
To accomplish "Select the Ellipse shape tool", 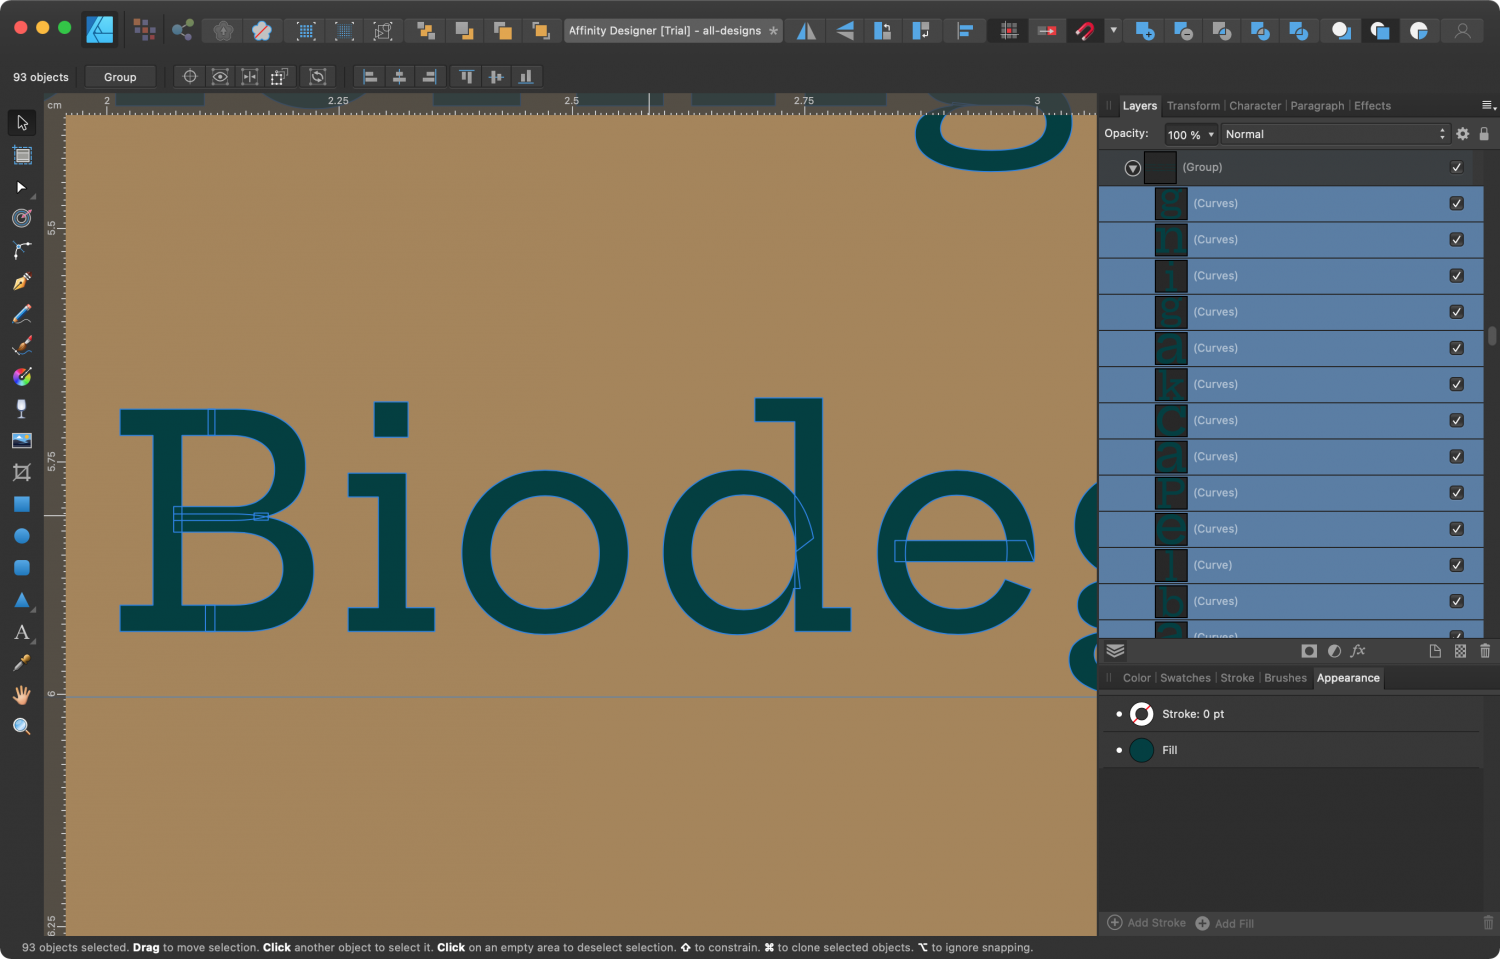I will (x=21, y=536).
